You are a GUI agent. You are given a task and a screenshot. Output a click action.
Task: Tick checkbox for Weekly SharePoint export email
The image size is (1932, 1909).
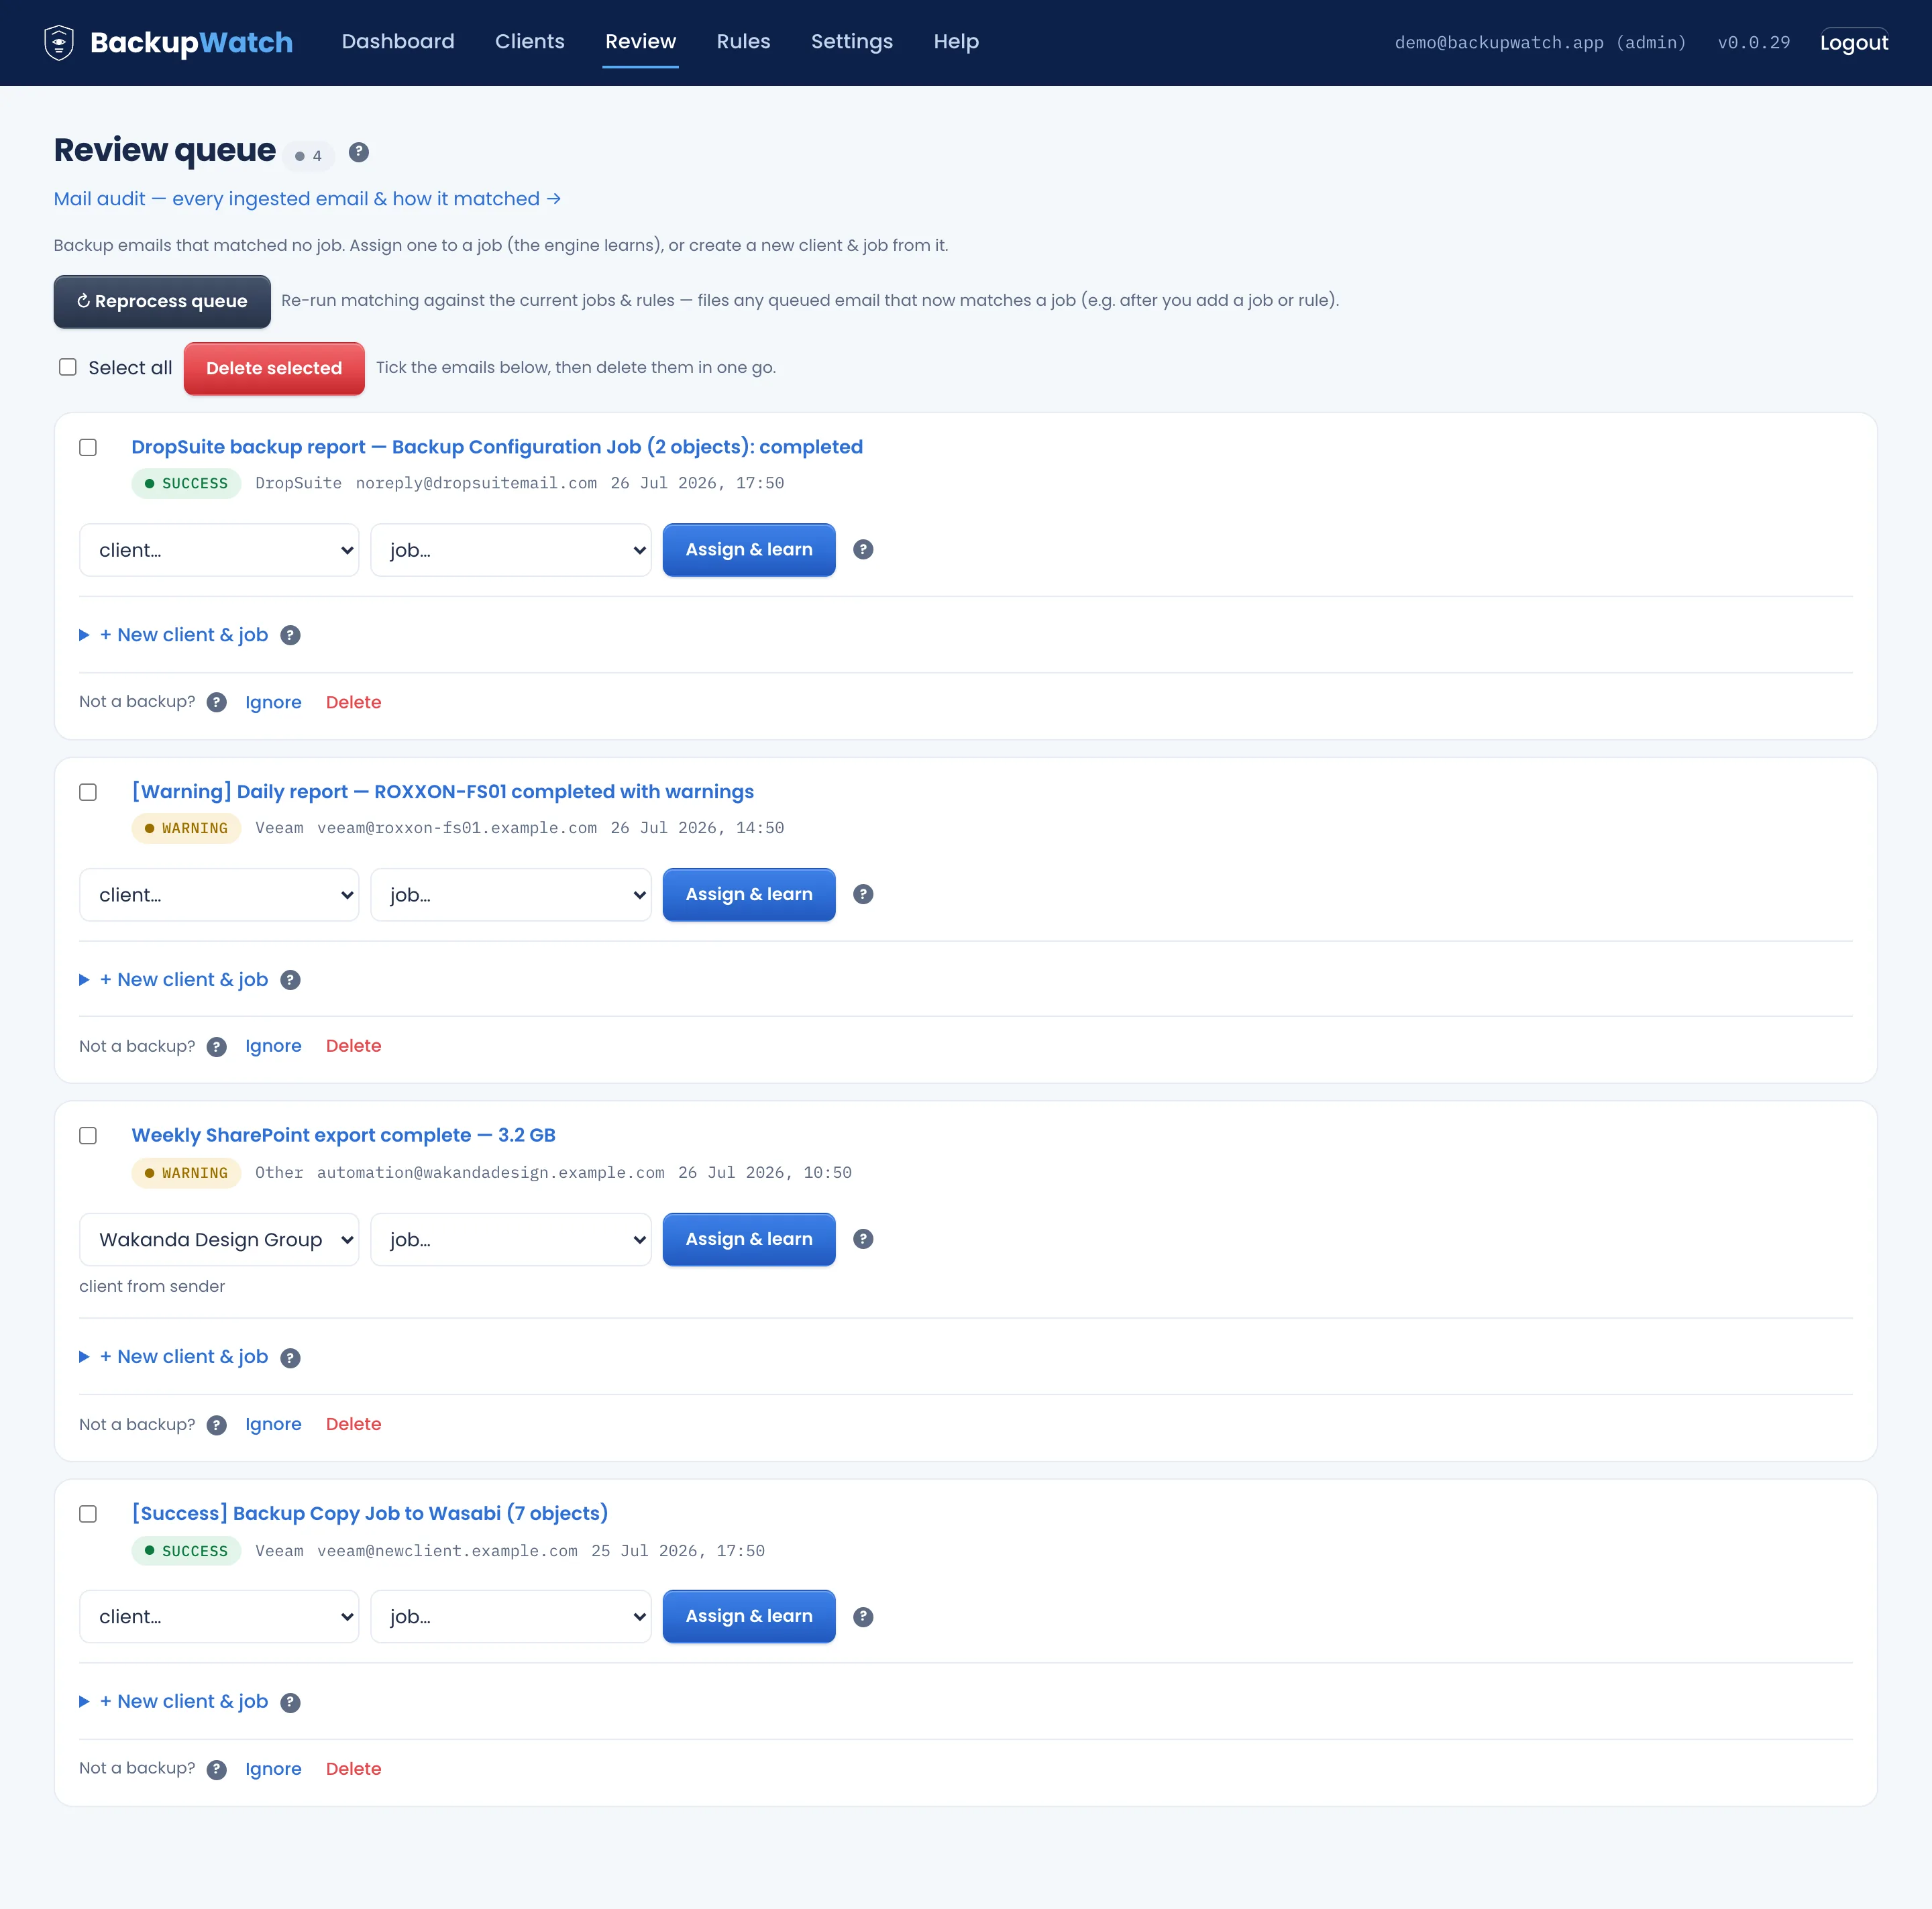tap(88, 1135)
